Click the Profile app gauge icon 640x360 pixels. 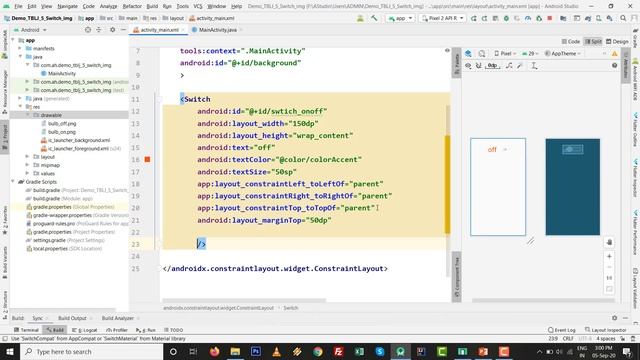(528, 18)
